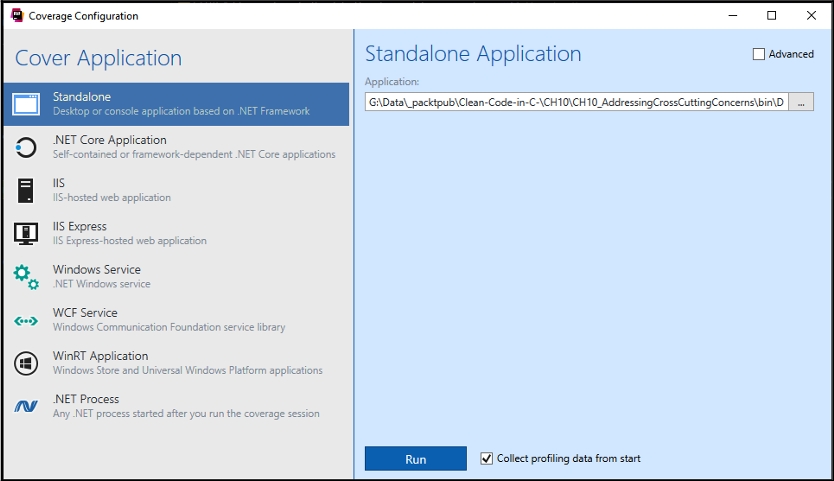834x481 pixels.
Task: Enable the Advanced checkbox
Action: pos(759,54)
